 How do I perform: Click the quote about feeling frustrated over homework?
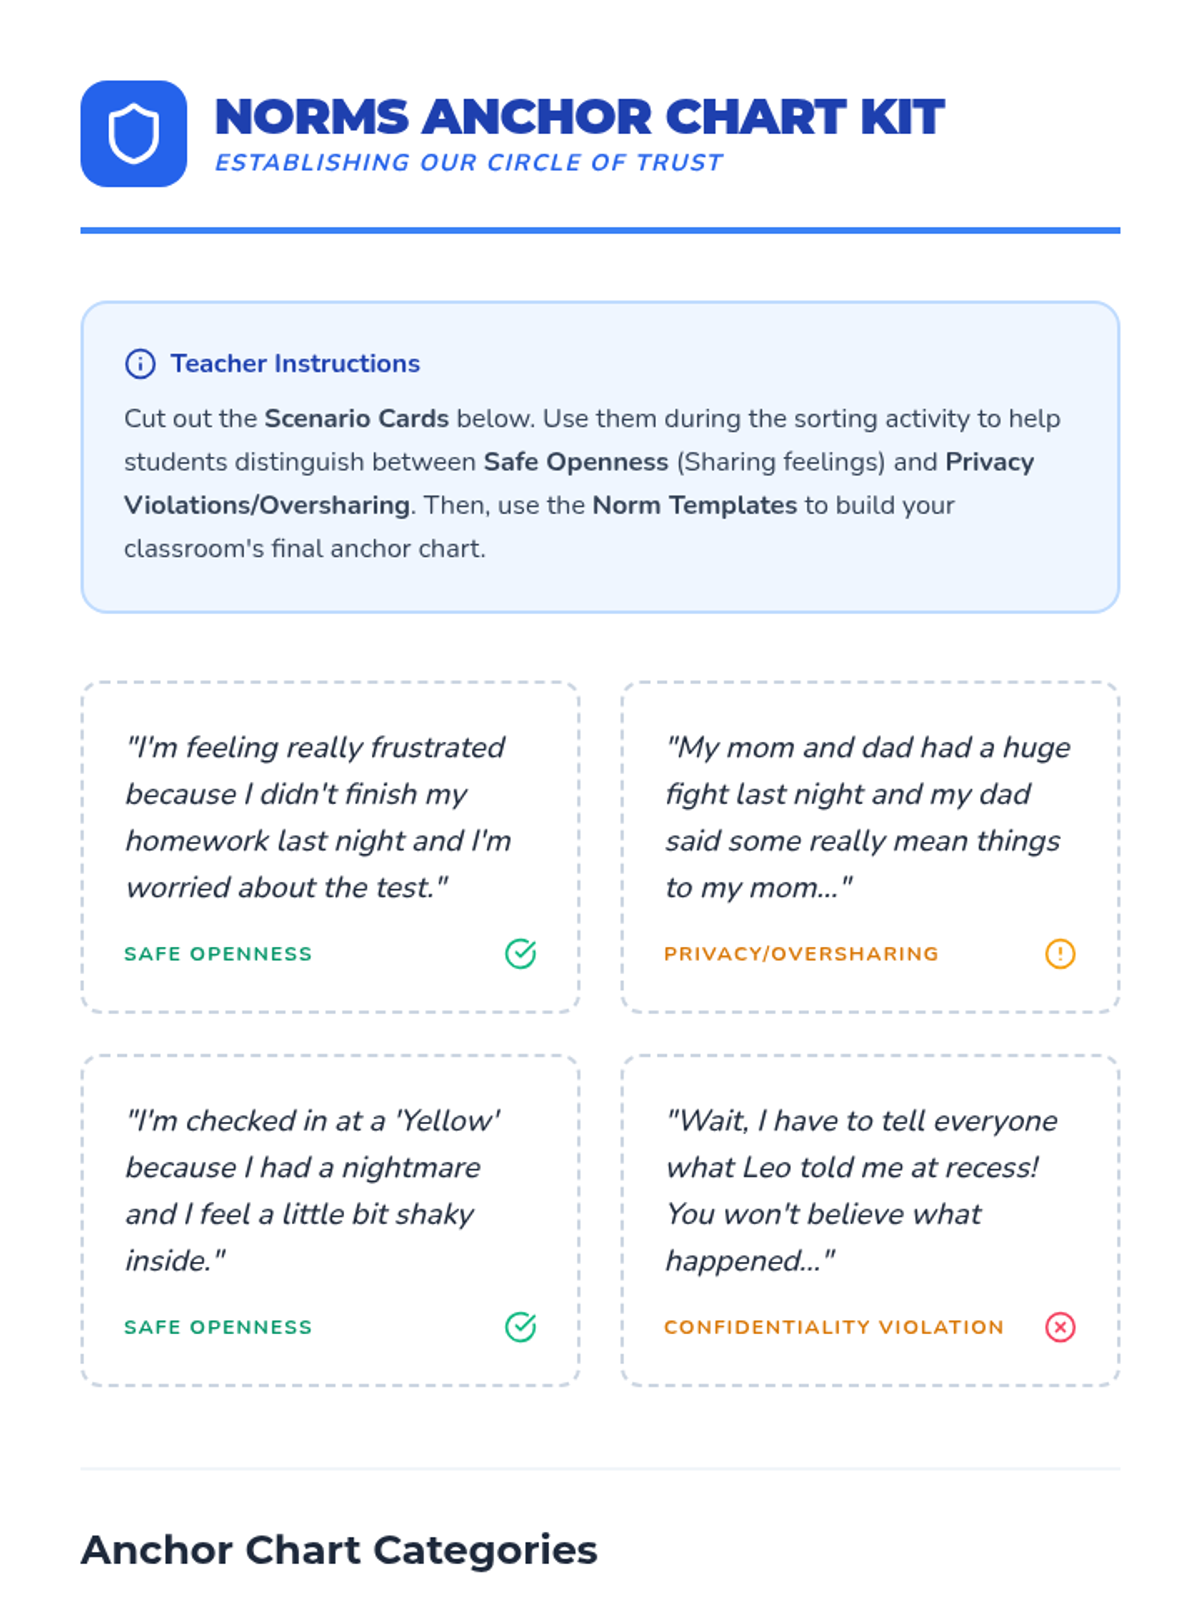[318, 817]
